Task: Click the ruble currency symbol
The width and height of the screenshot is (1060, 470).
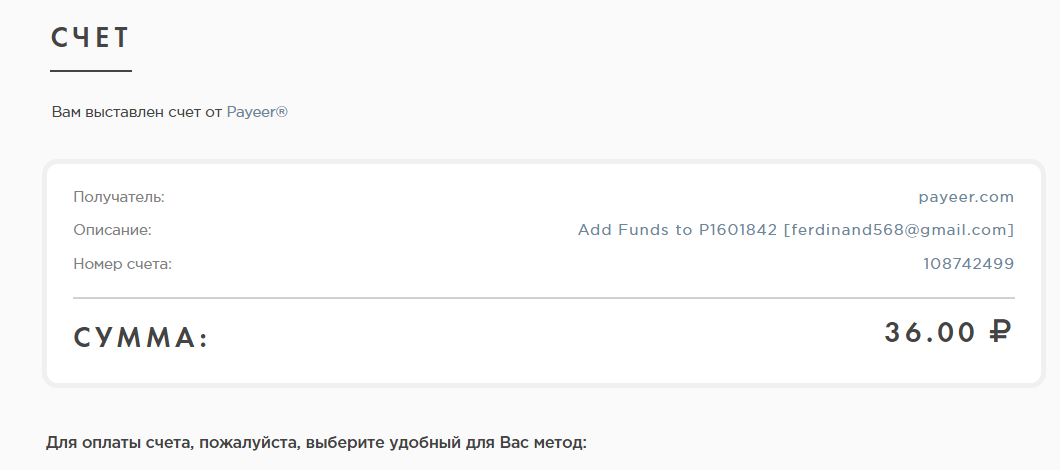Action: [x=1000, y=332]
